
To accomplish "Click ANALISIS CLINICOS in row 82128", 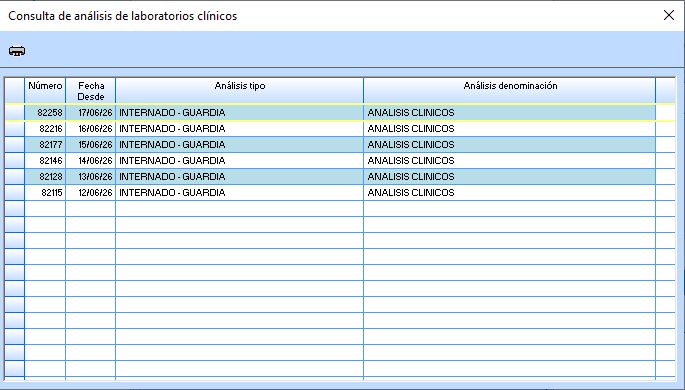I will (x=411, y=177).
